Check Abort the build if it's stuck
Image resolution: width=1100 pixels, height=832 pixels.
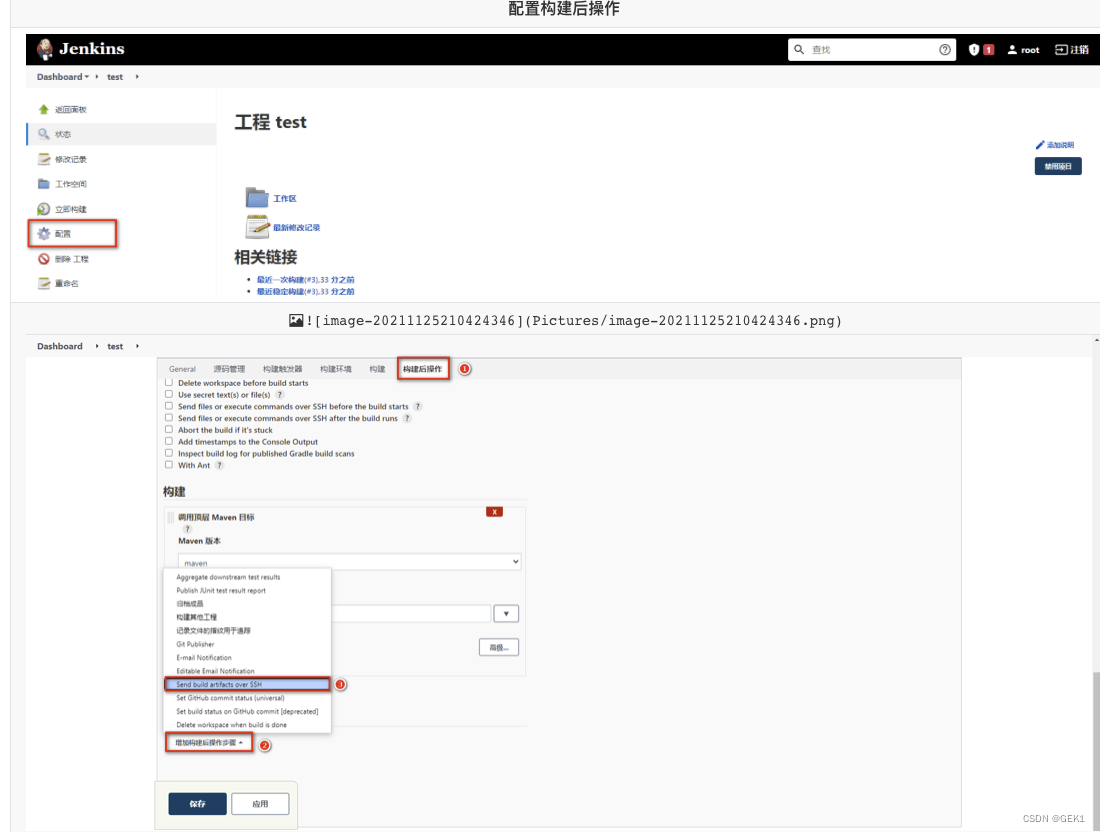pyautogui.click(x=168, y=429)
